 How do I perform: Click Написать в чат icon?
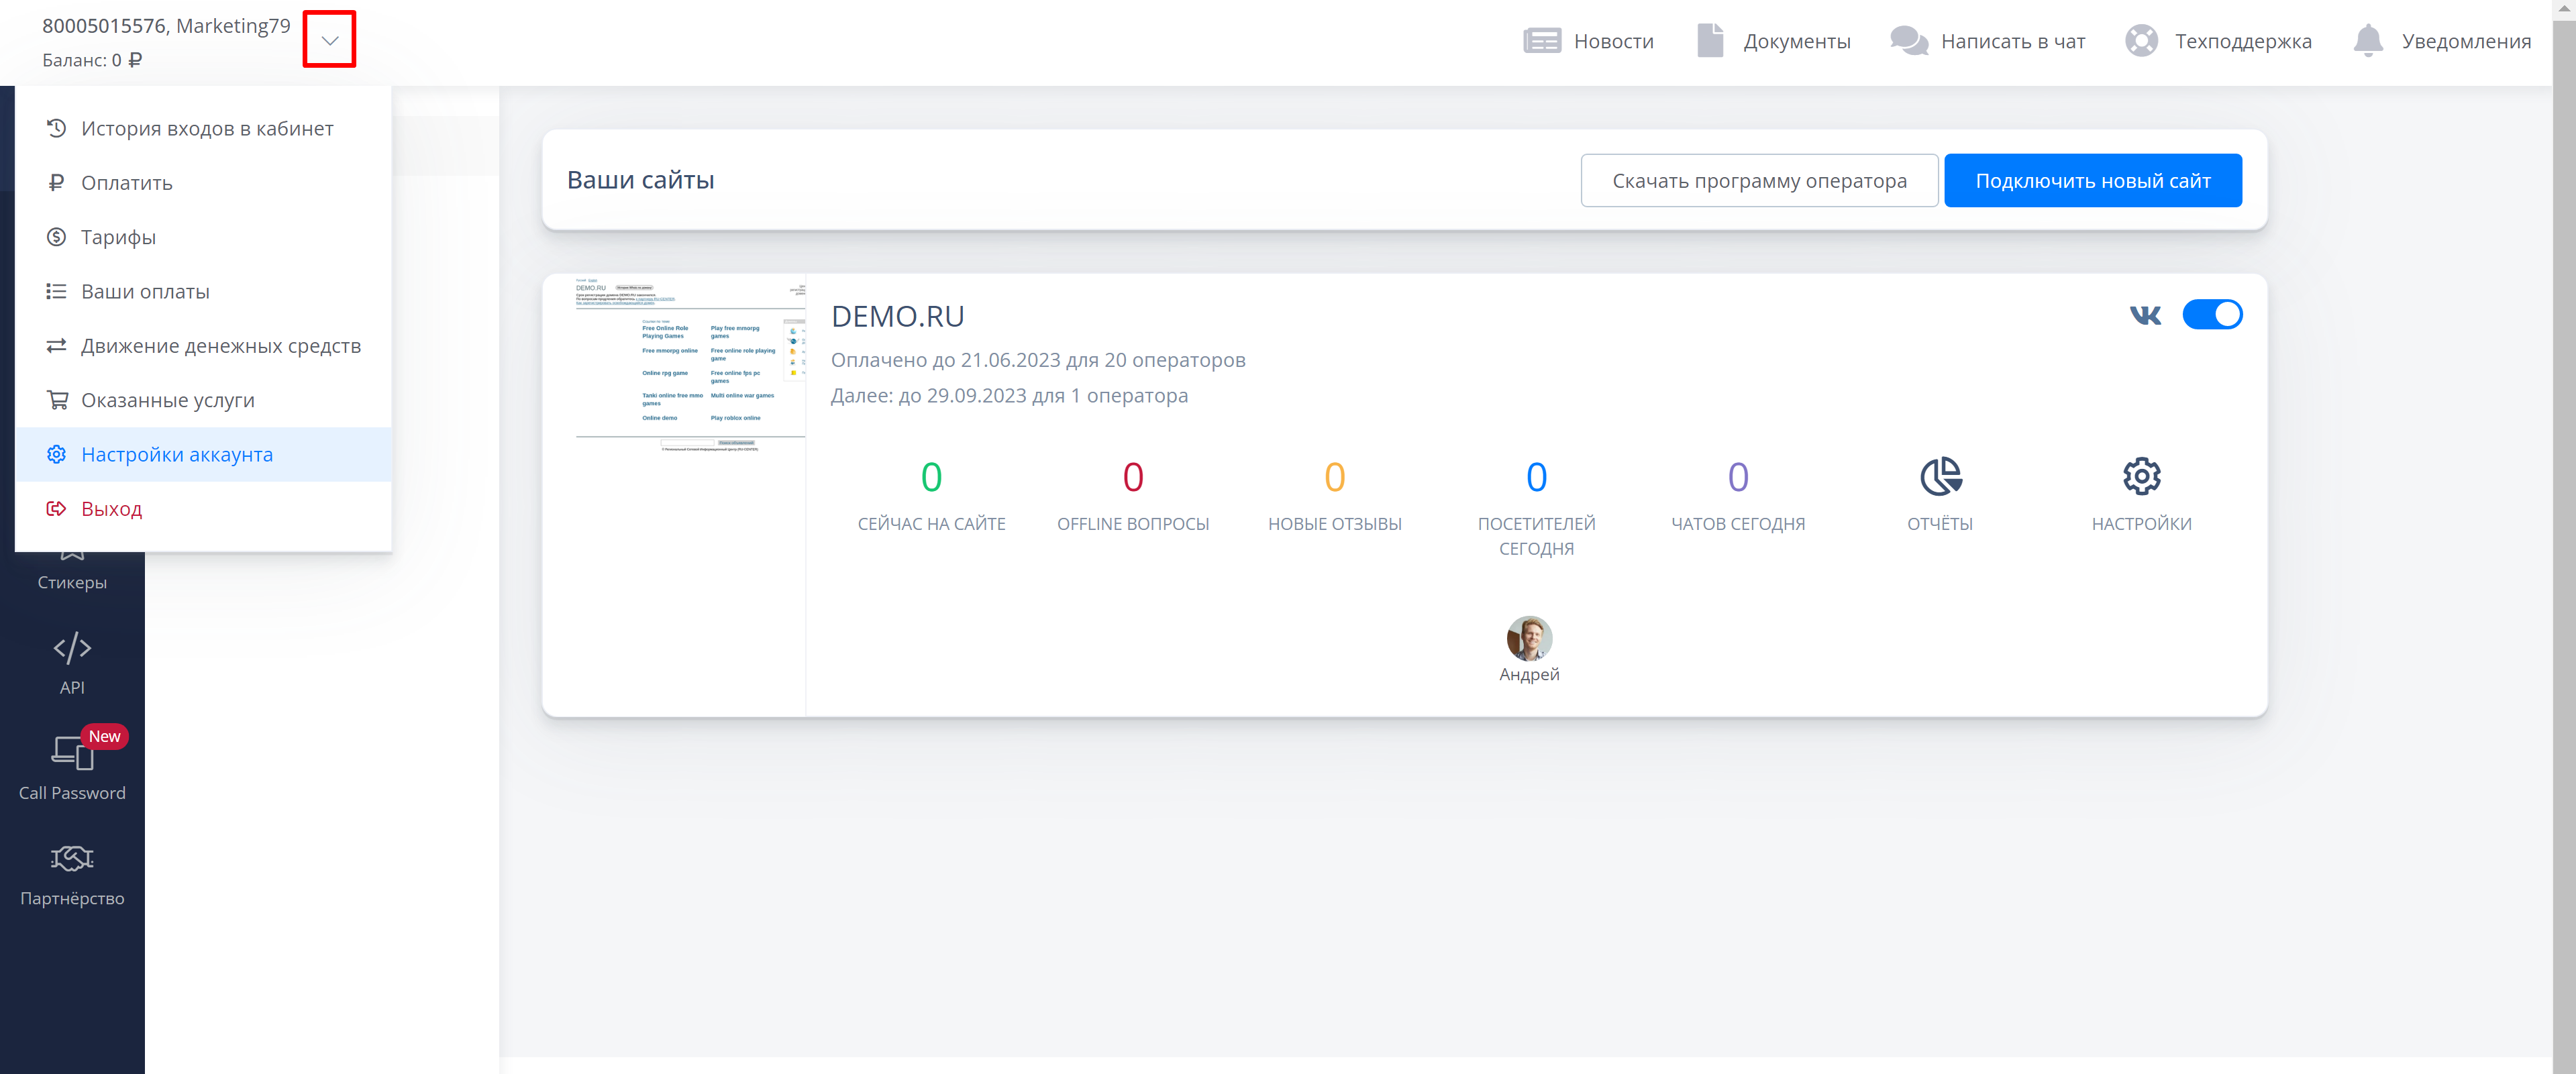[1908, 41]
